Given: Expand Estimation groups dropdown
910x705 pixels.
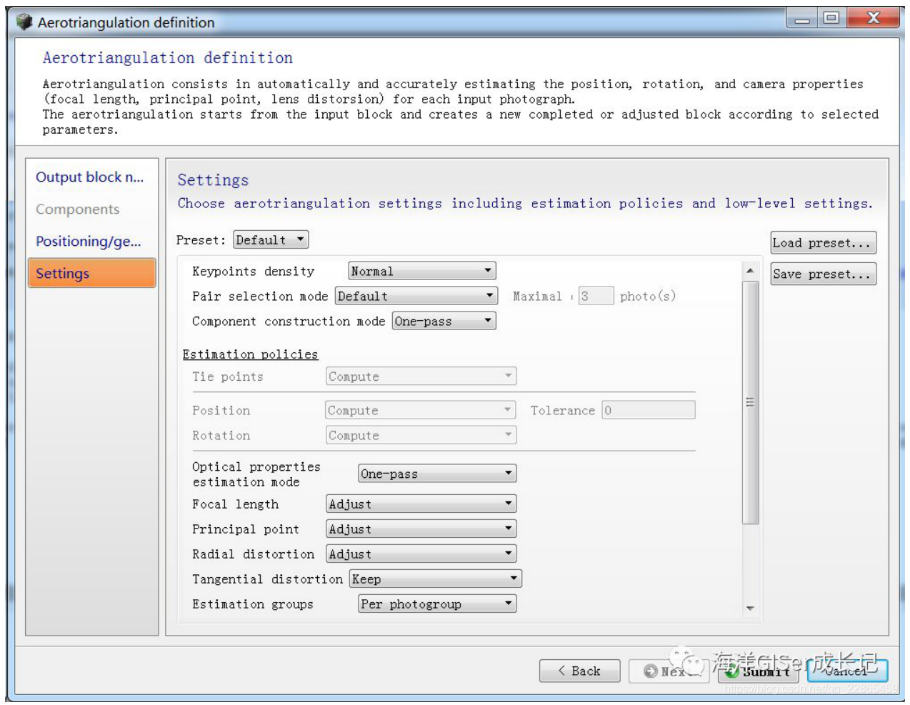Looking at the screenshot, I should tap(437, 603).
